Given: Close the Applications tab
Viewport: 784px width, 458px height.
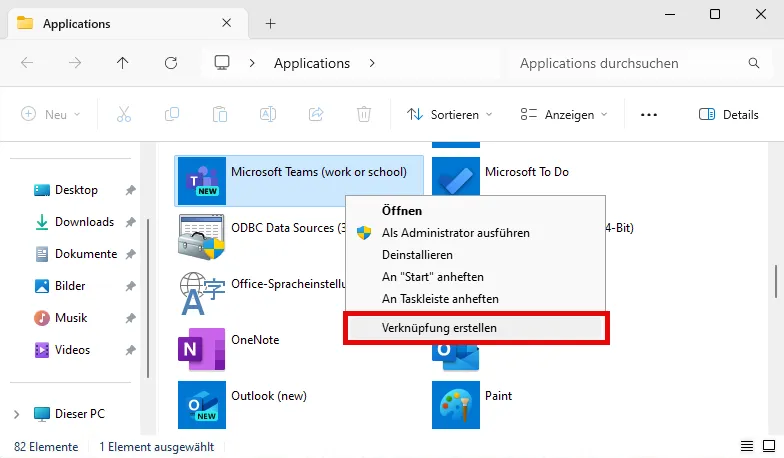Looking at the screenshot, I should (226, 23).
